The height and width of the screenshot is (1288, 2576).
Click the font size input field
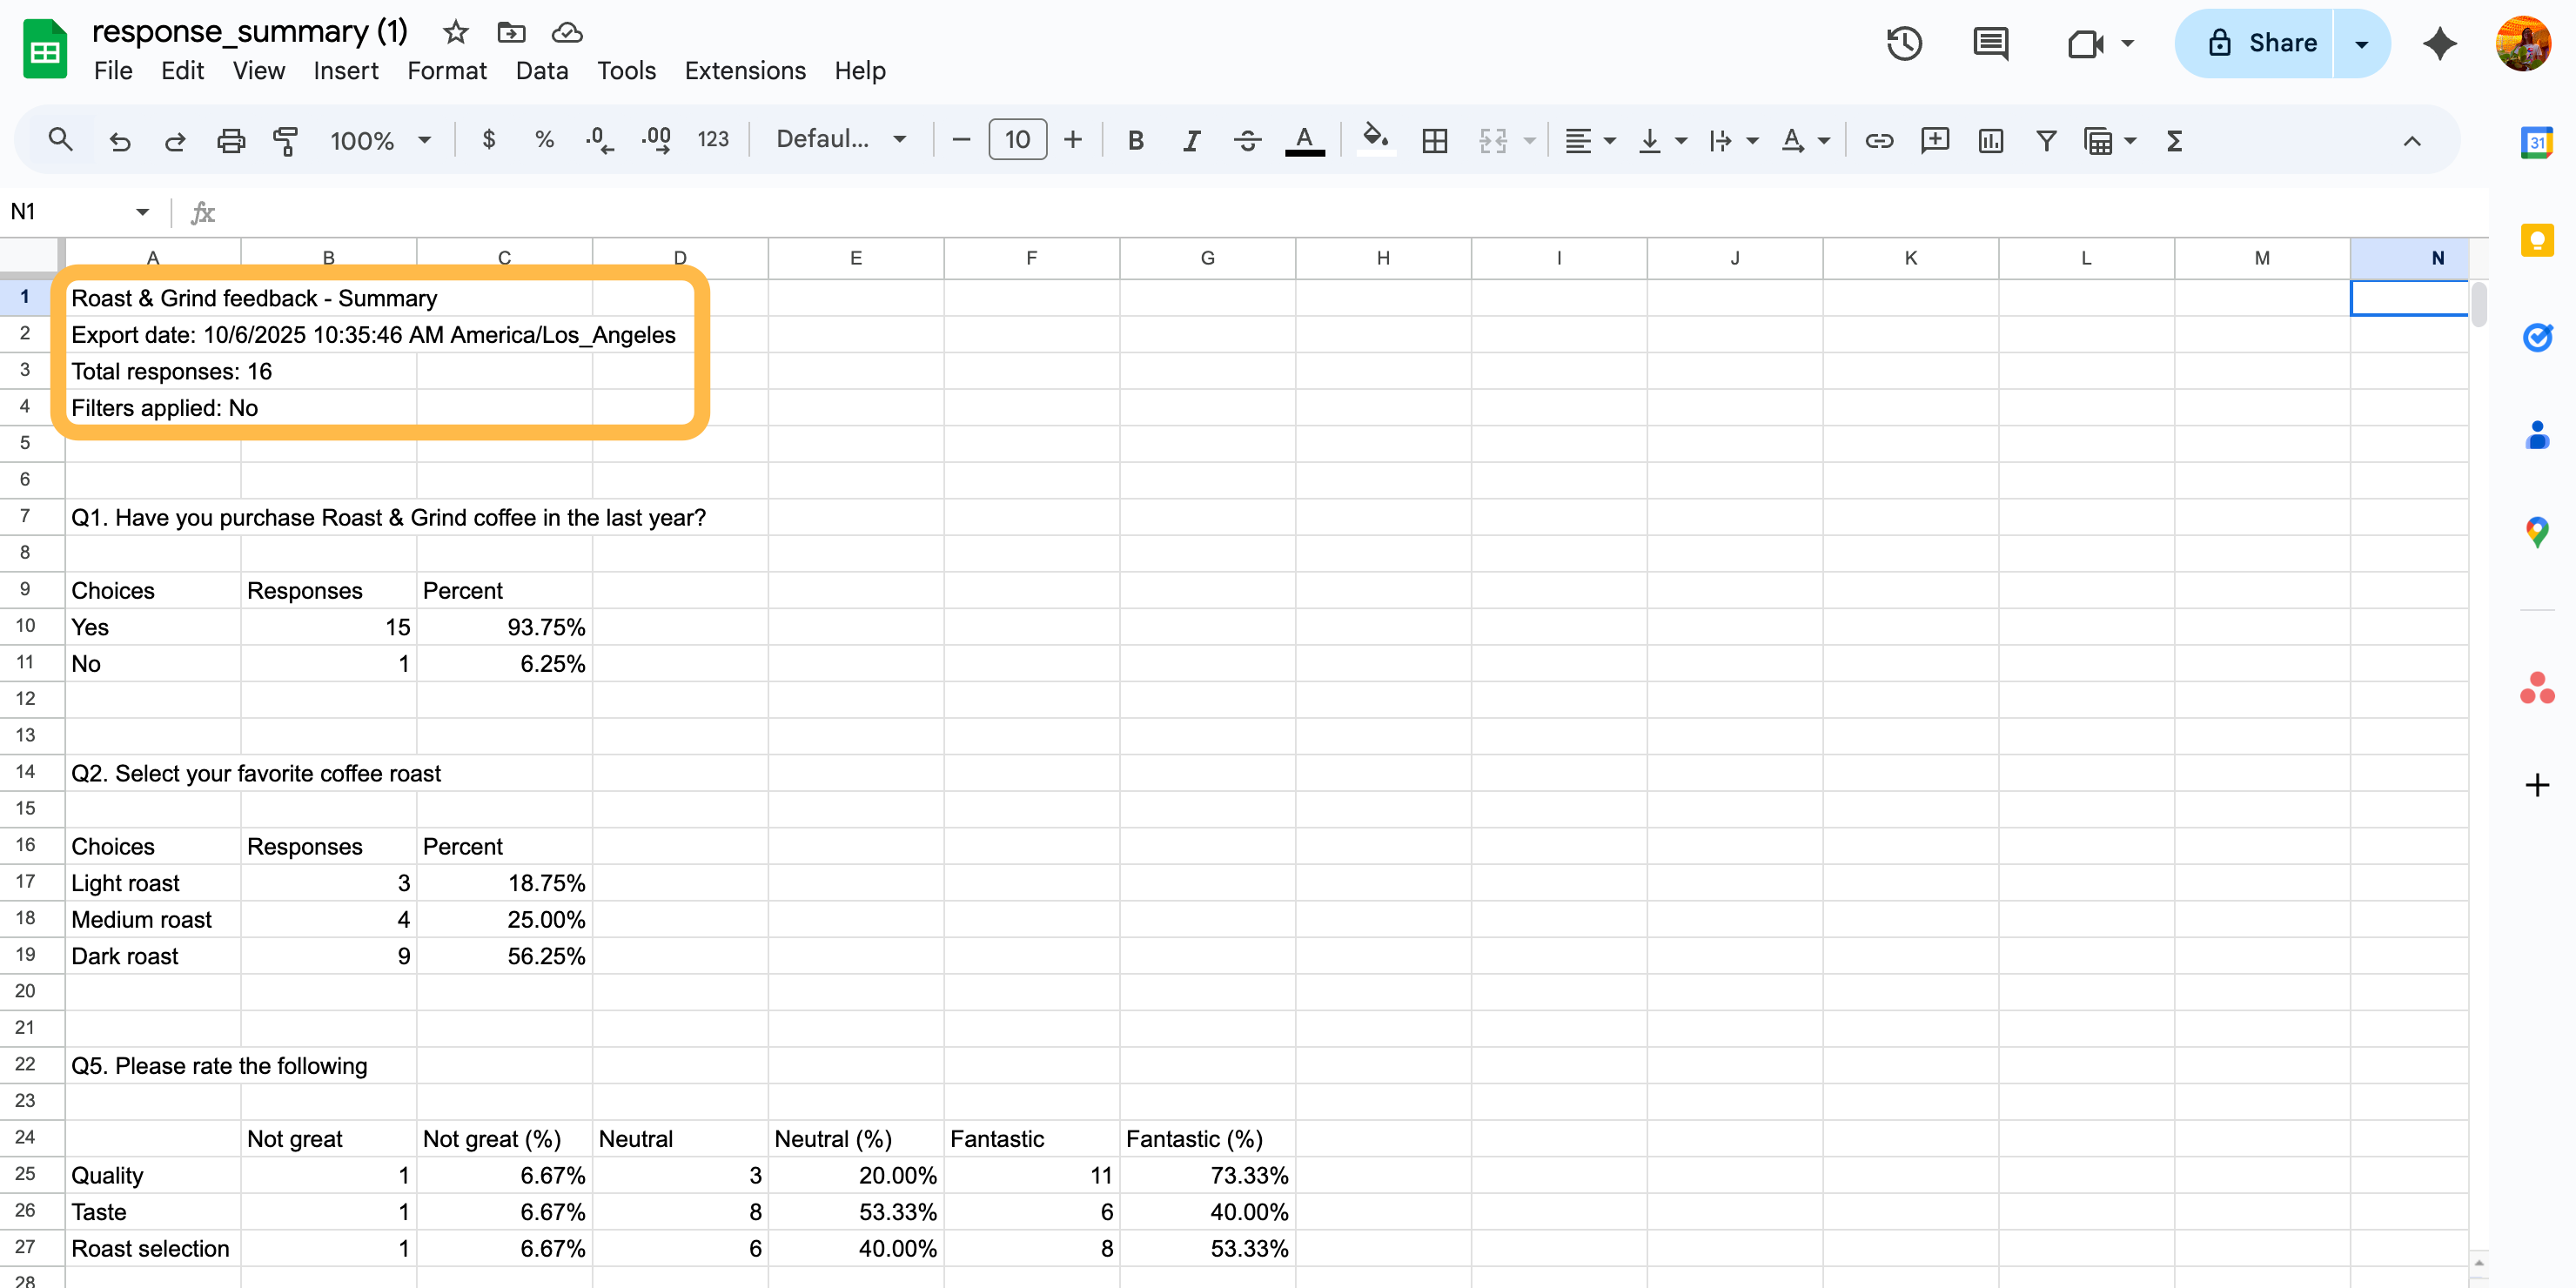click(1017, 140)
